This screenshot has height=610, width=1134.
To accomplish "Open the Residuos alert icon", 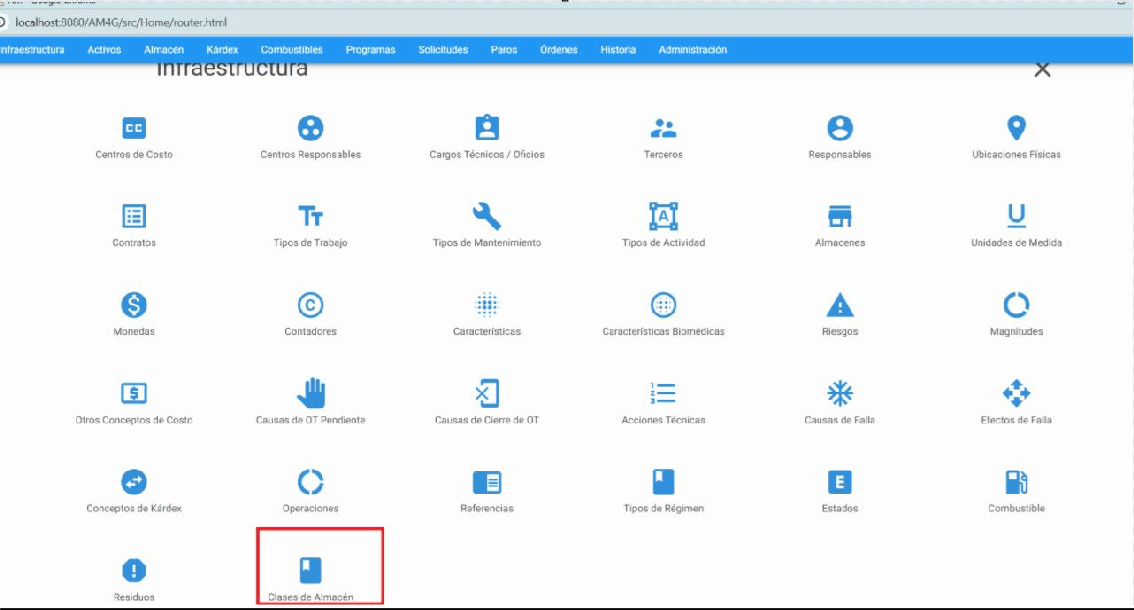I will click(x=134, y=570).
